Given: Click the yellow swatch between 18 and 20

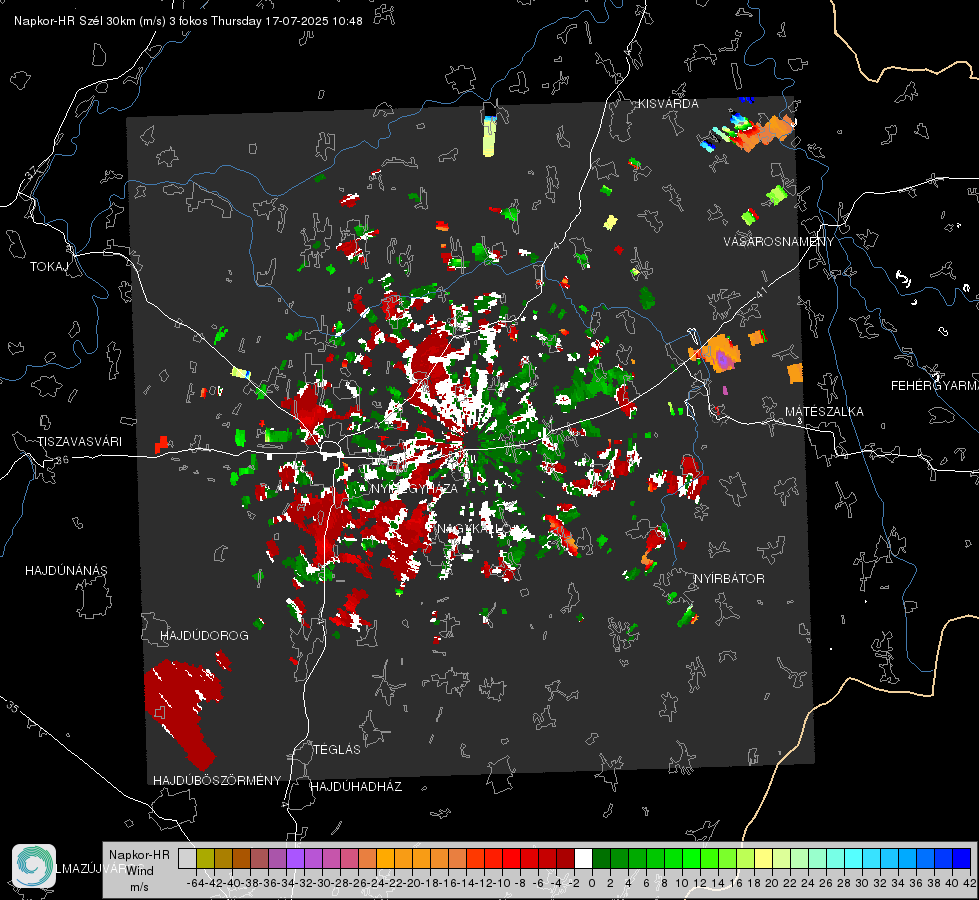Looking at the screenshot, I should tap(763, 858).
